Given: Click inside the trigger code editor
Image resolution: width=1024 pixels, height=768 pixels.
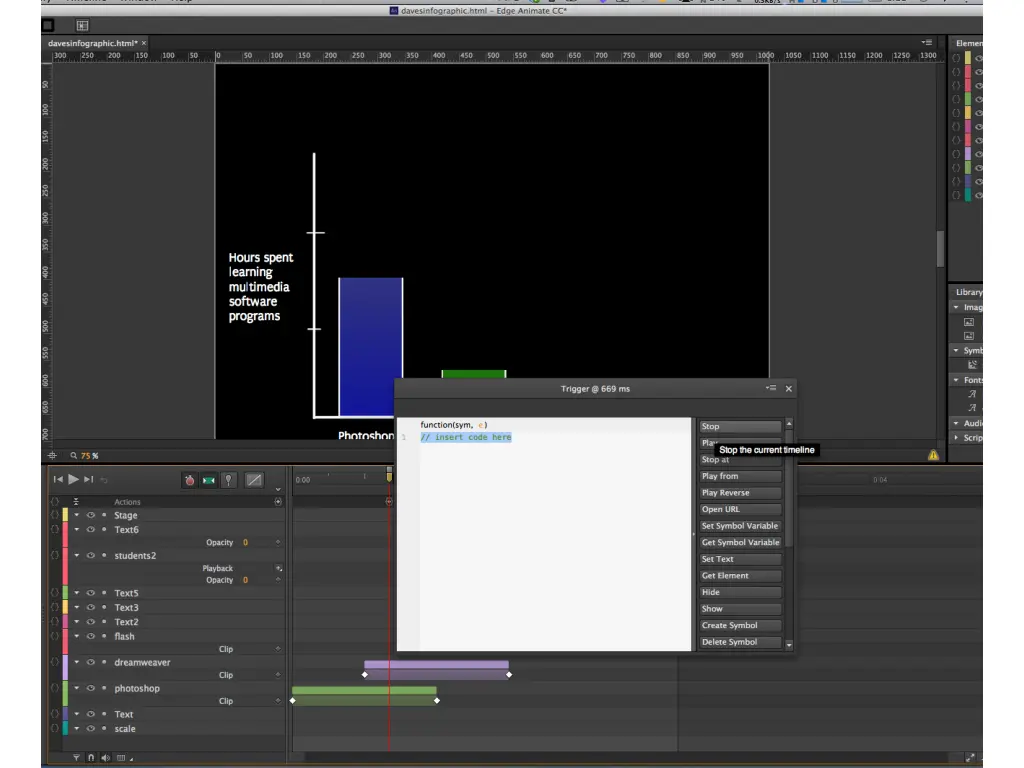Looking at the screenshot, I should (x=543, y=534).
